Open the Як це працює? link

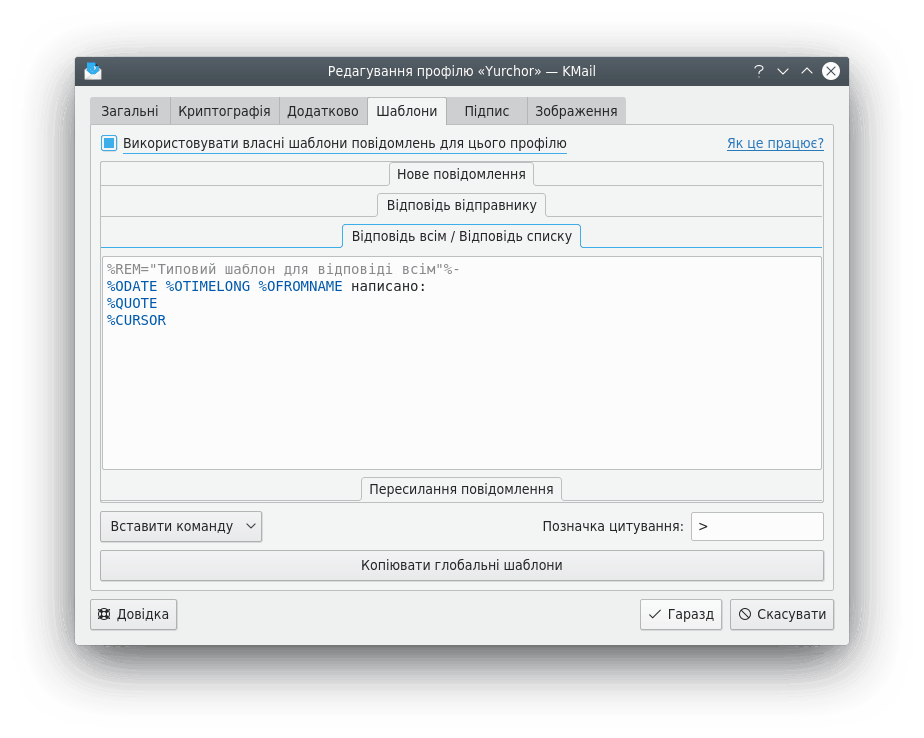tap(773, 143)
